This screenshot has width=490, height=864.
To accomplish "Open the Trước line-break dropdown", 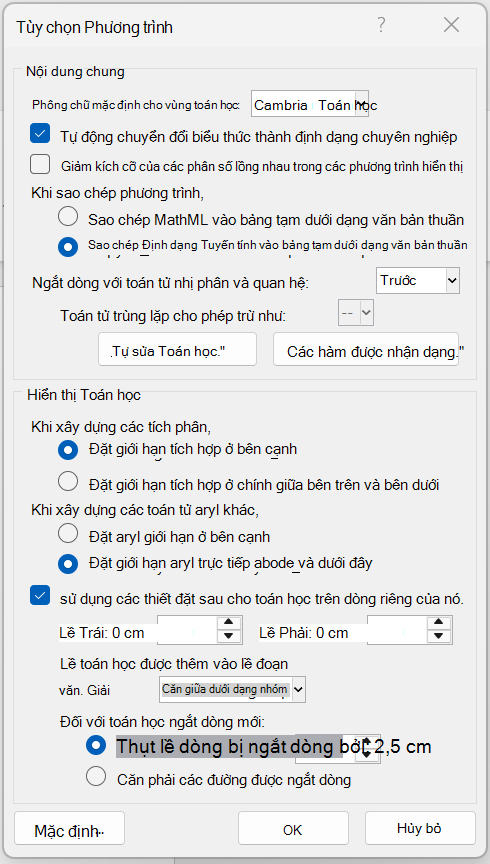I will [418, 280].
